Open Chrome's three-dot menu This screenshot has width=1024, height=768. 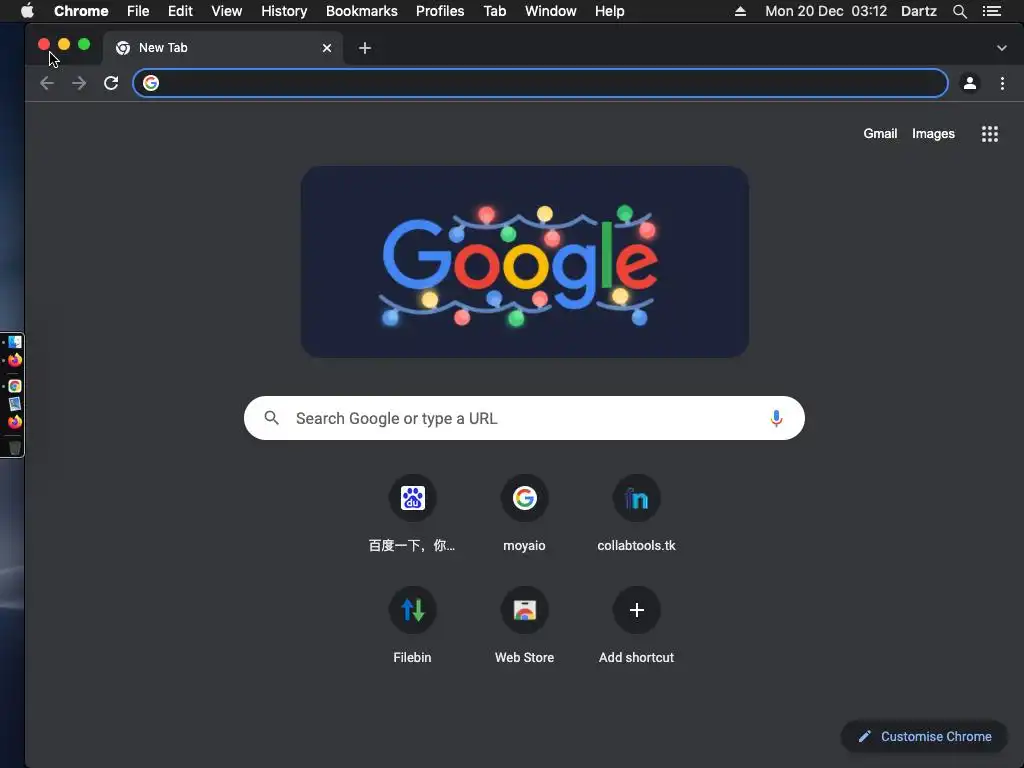[1002, 83]
